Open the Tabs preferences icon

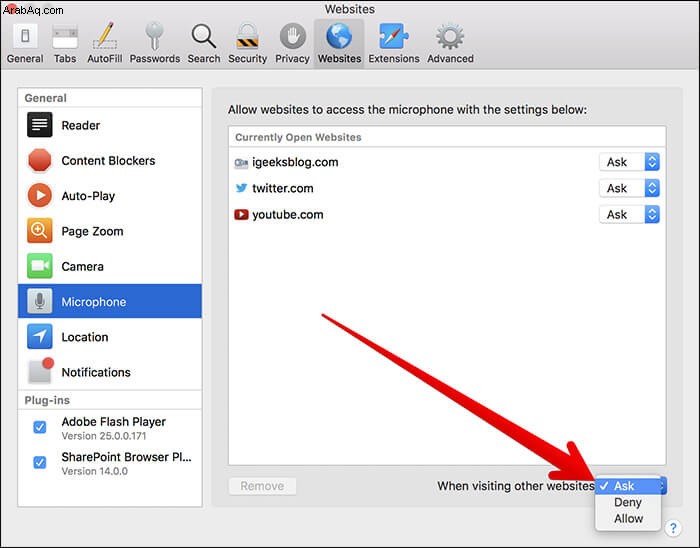(65, 37)
